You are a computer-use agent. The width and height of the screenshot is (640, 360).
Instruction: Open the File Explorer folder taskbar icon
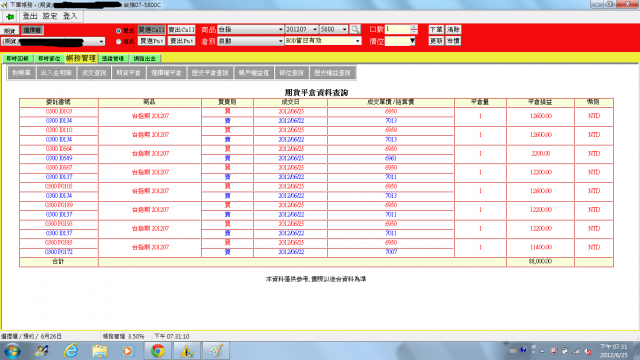(x=100, y=351)
